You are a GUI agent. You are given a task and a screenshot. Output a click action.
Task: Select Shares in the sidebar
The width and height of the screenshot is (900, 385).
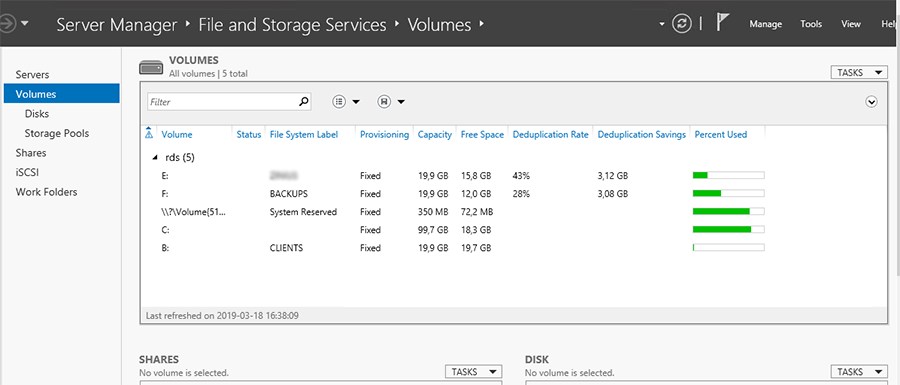61,153
